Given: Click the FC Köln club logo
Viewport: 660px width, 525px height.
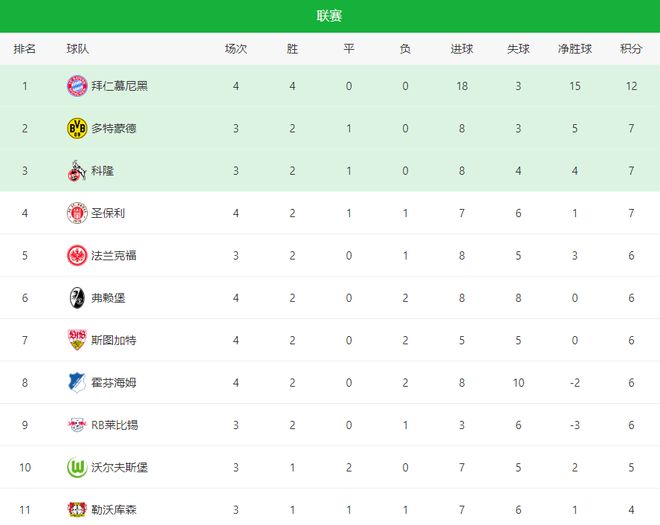Looking at the screenshot, I should click(x=77, y=171).
